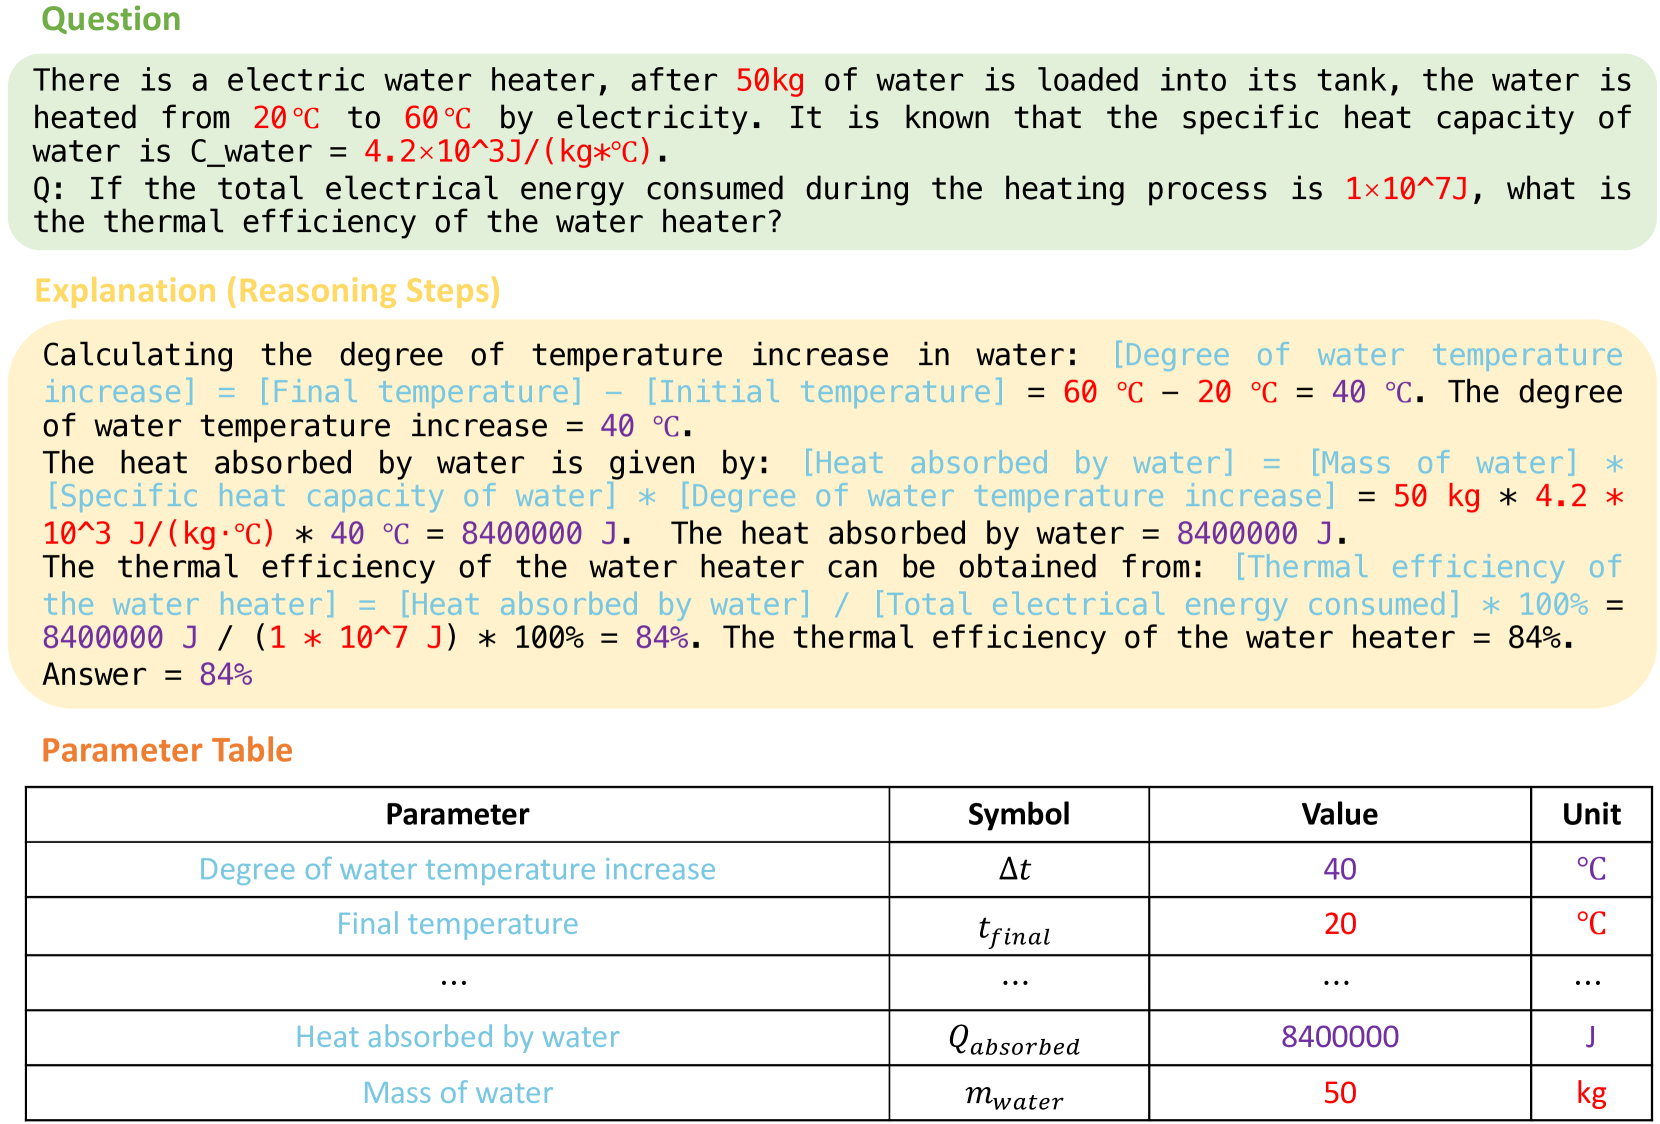Click value '8400000' in the parameter table

[x=1340, y=1037]
